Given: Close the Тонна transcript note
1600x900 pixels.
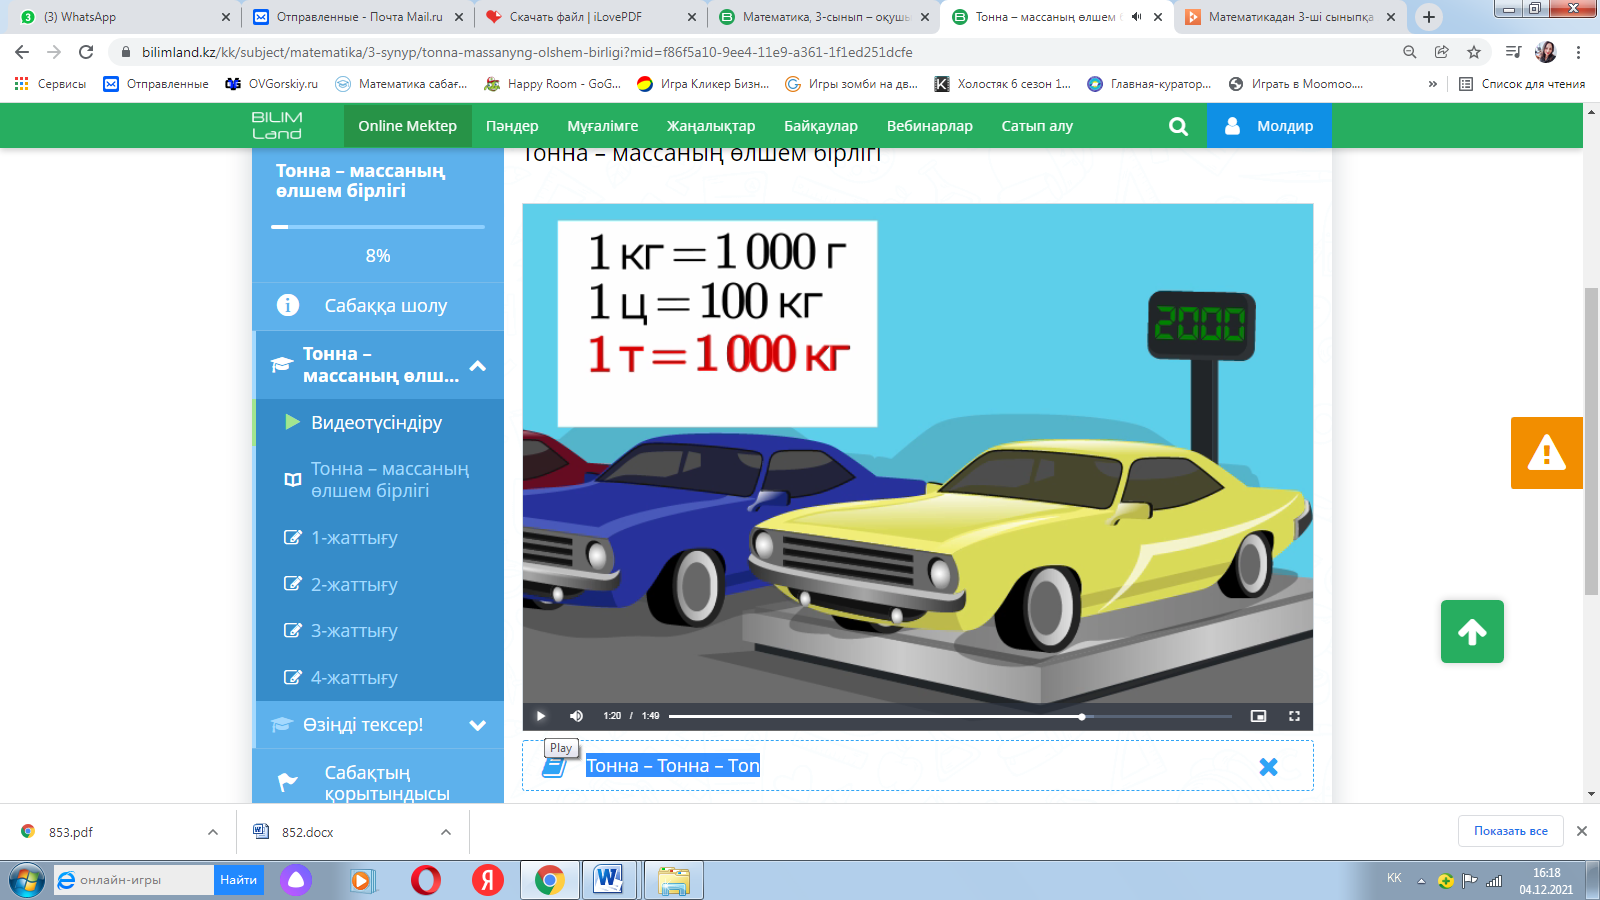Looking at the screenshot, I should click(1268, 767).
